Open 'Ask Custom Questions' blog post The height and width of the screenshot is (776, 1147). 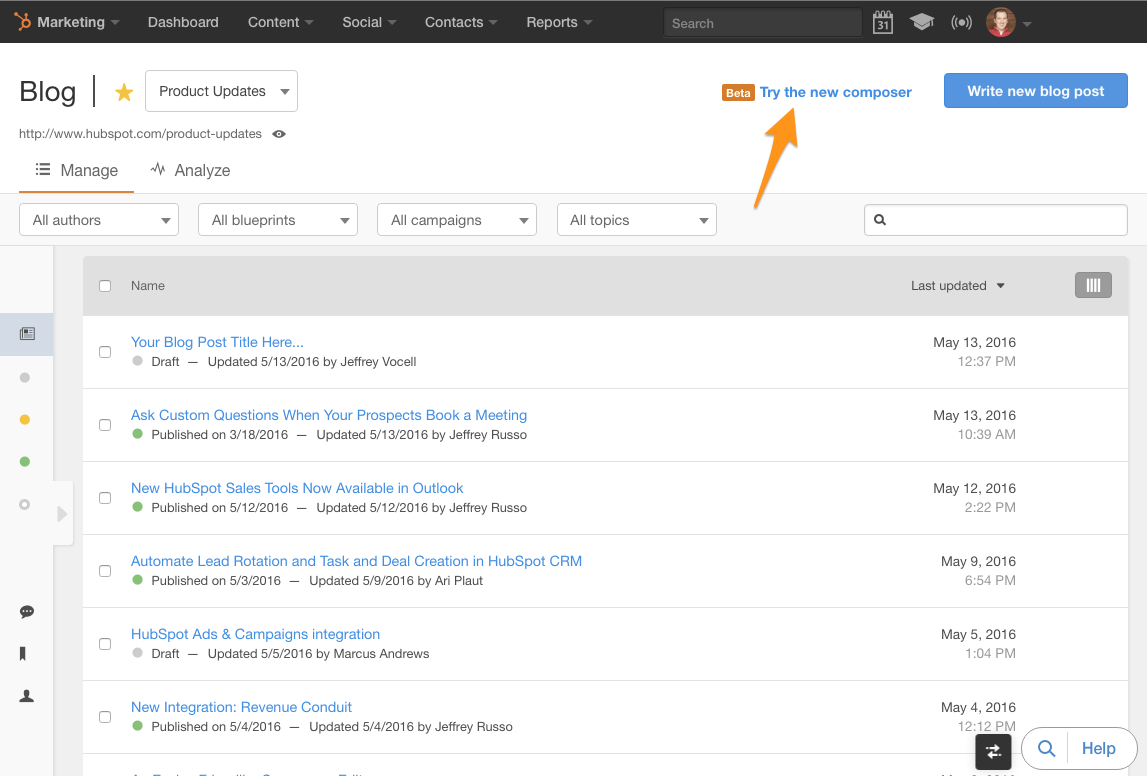(x=328, y=415)
